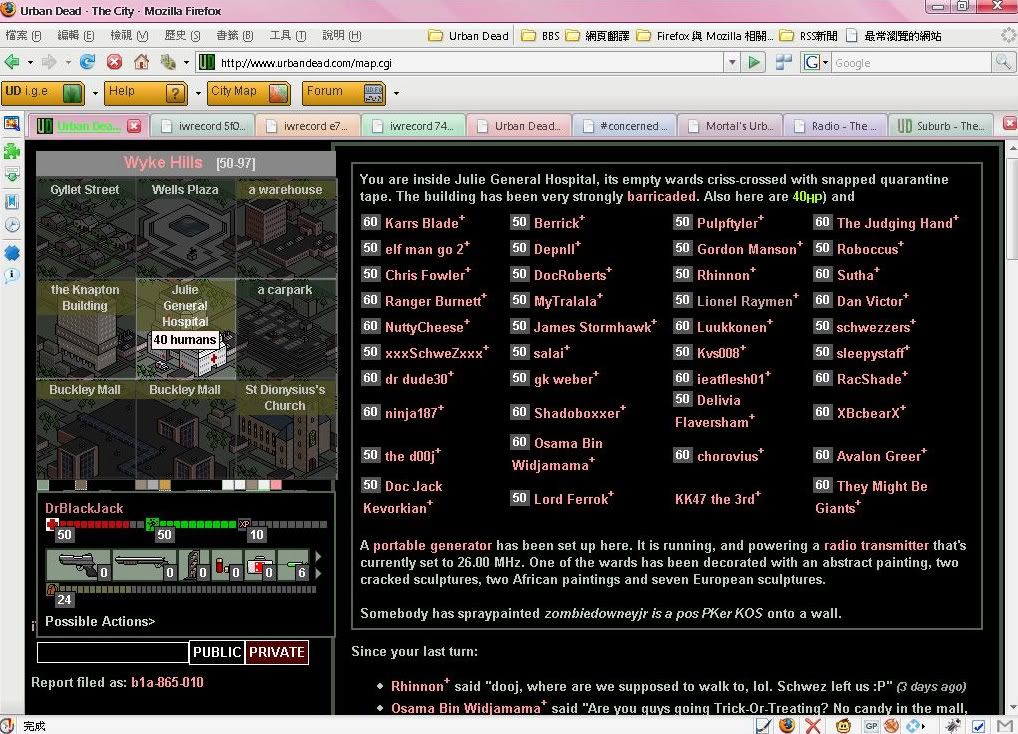The image size is (1018, 734).
Task: Switch to the Radio tab
Action: 838,126
